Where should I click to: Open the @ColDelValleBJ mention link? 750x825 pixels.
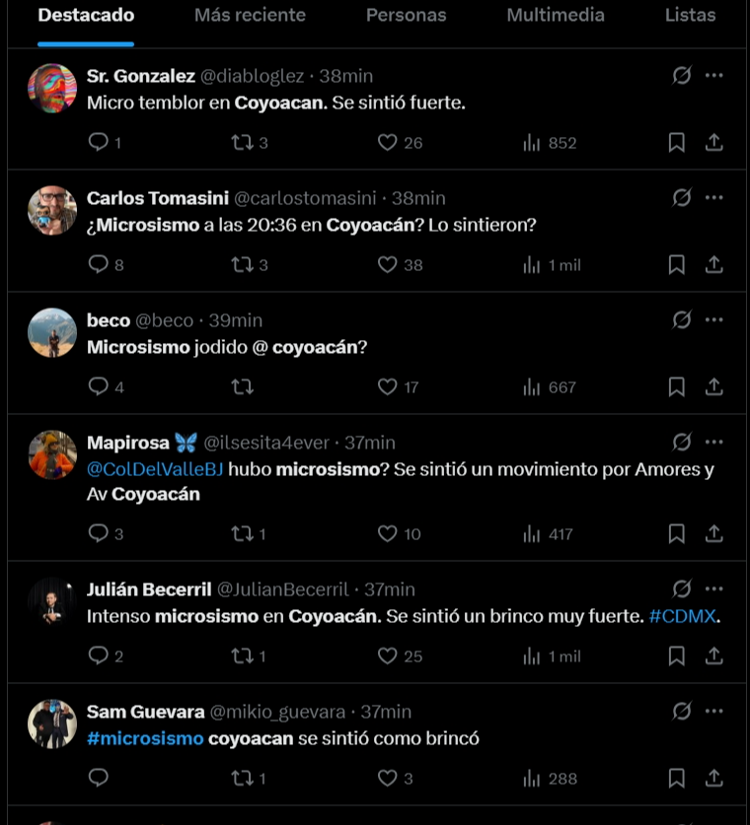click(x=155, y=469)
